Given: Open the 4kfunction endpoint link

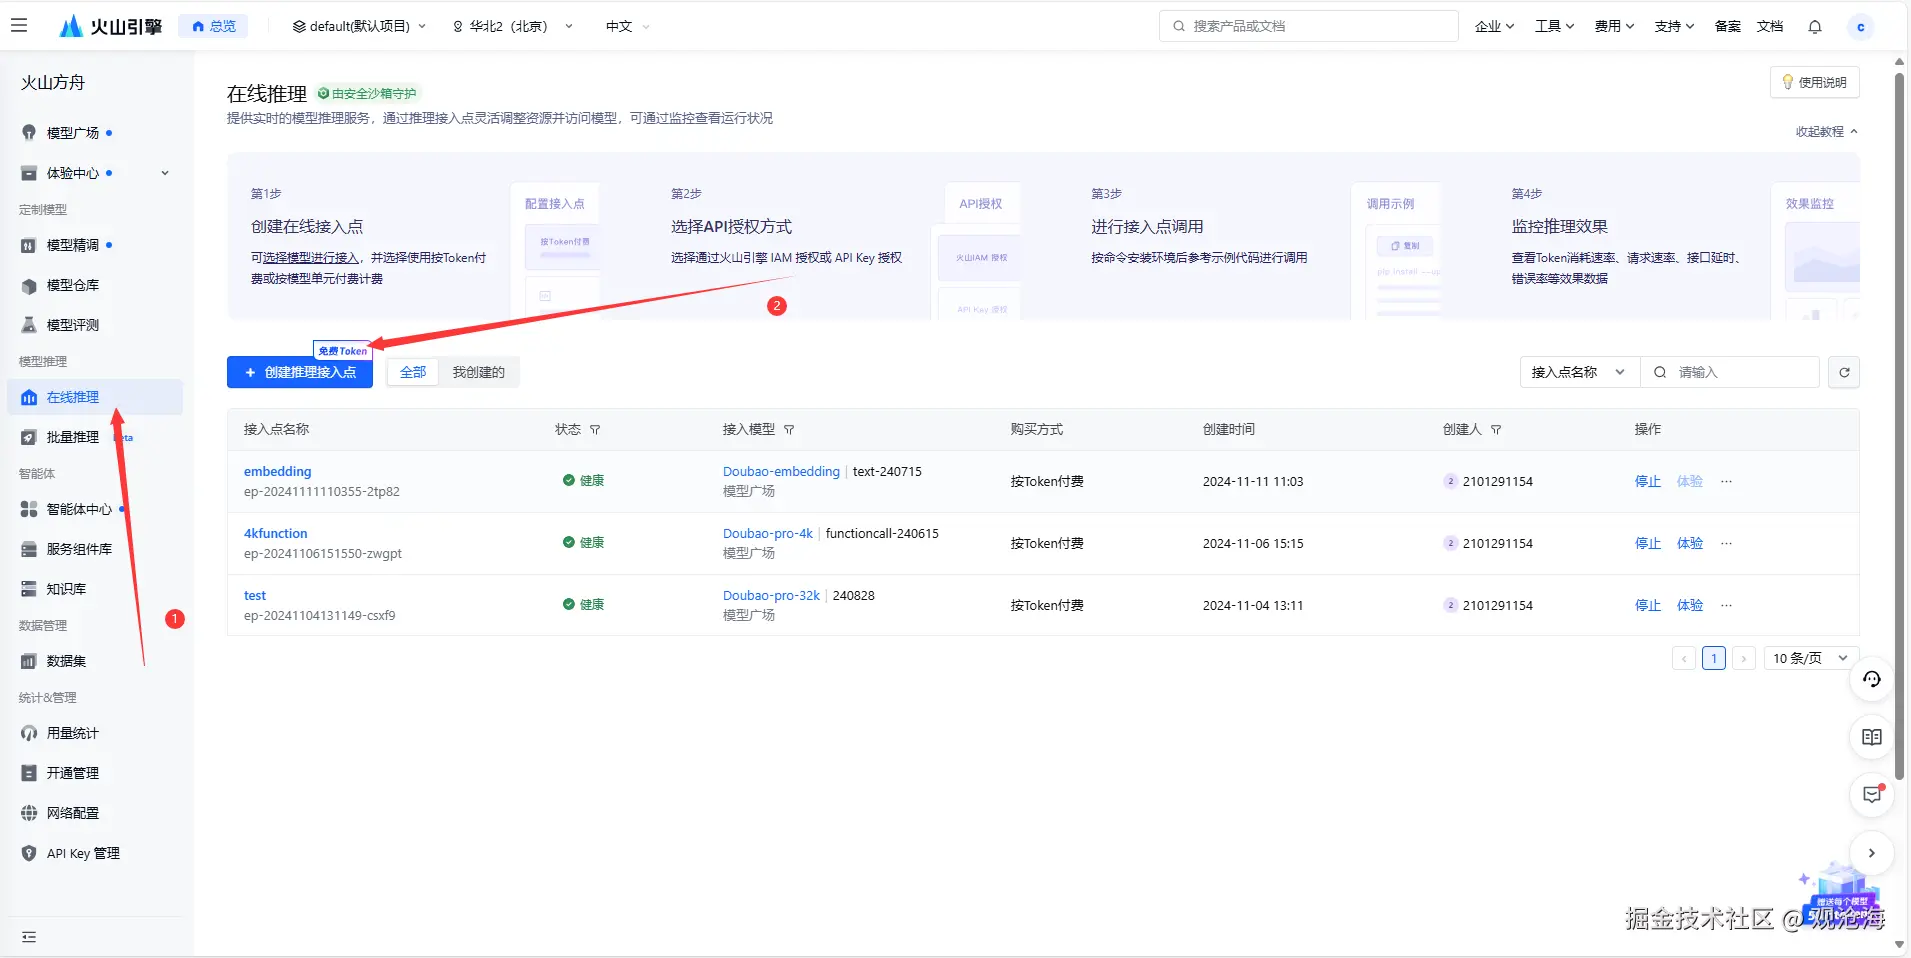Looking at the screenshot, I should pos(276,534).
